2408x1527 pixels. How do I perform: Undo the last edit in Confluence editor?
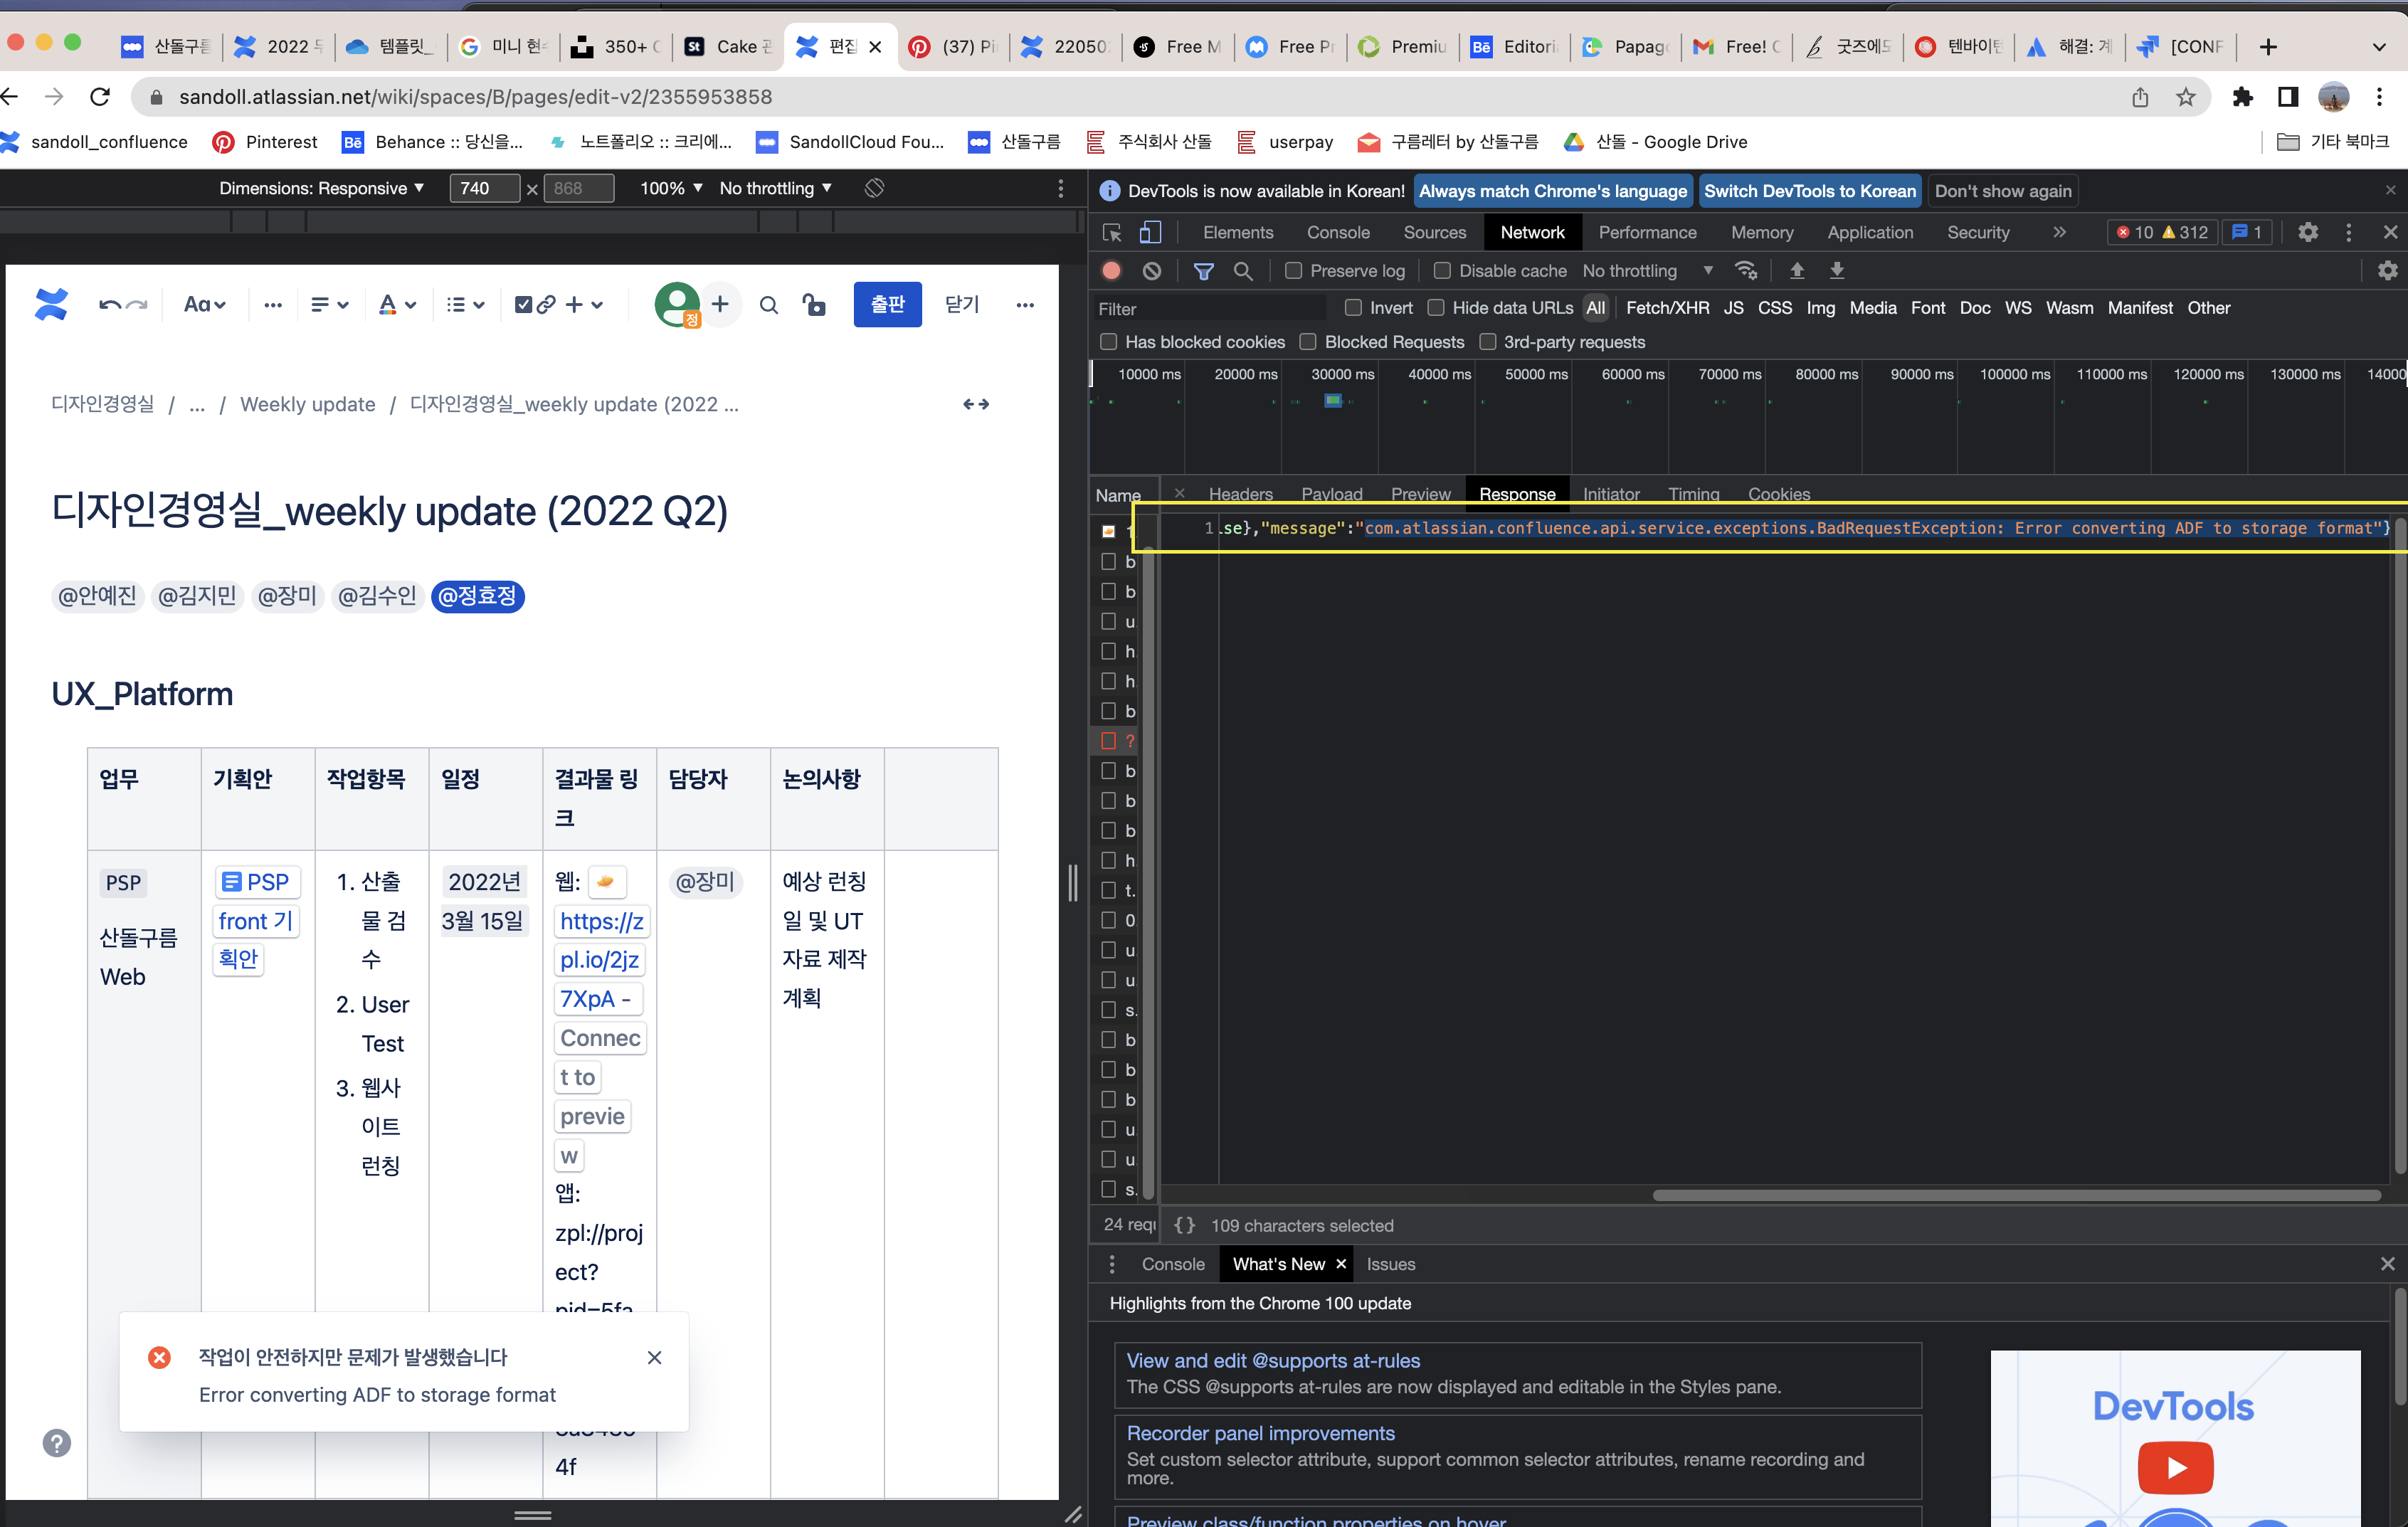109,305
